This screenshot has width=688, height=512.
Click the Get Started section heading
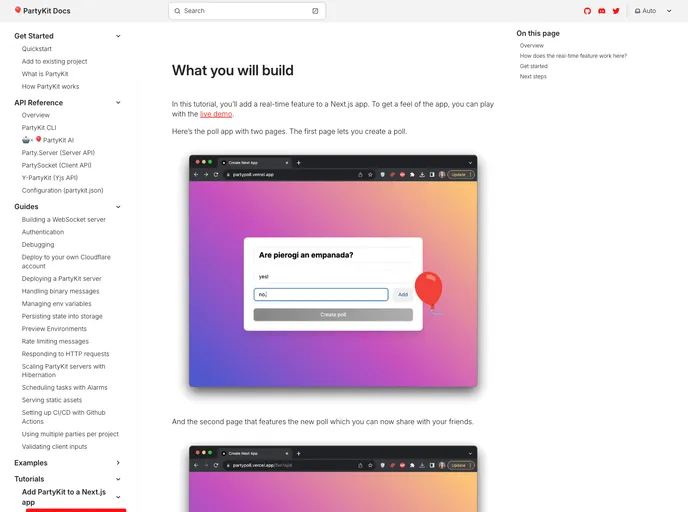(x=34, y=36)
